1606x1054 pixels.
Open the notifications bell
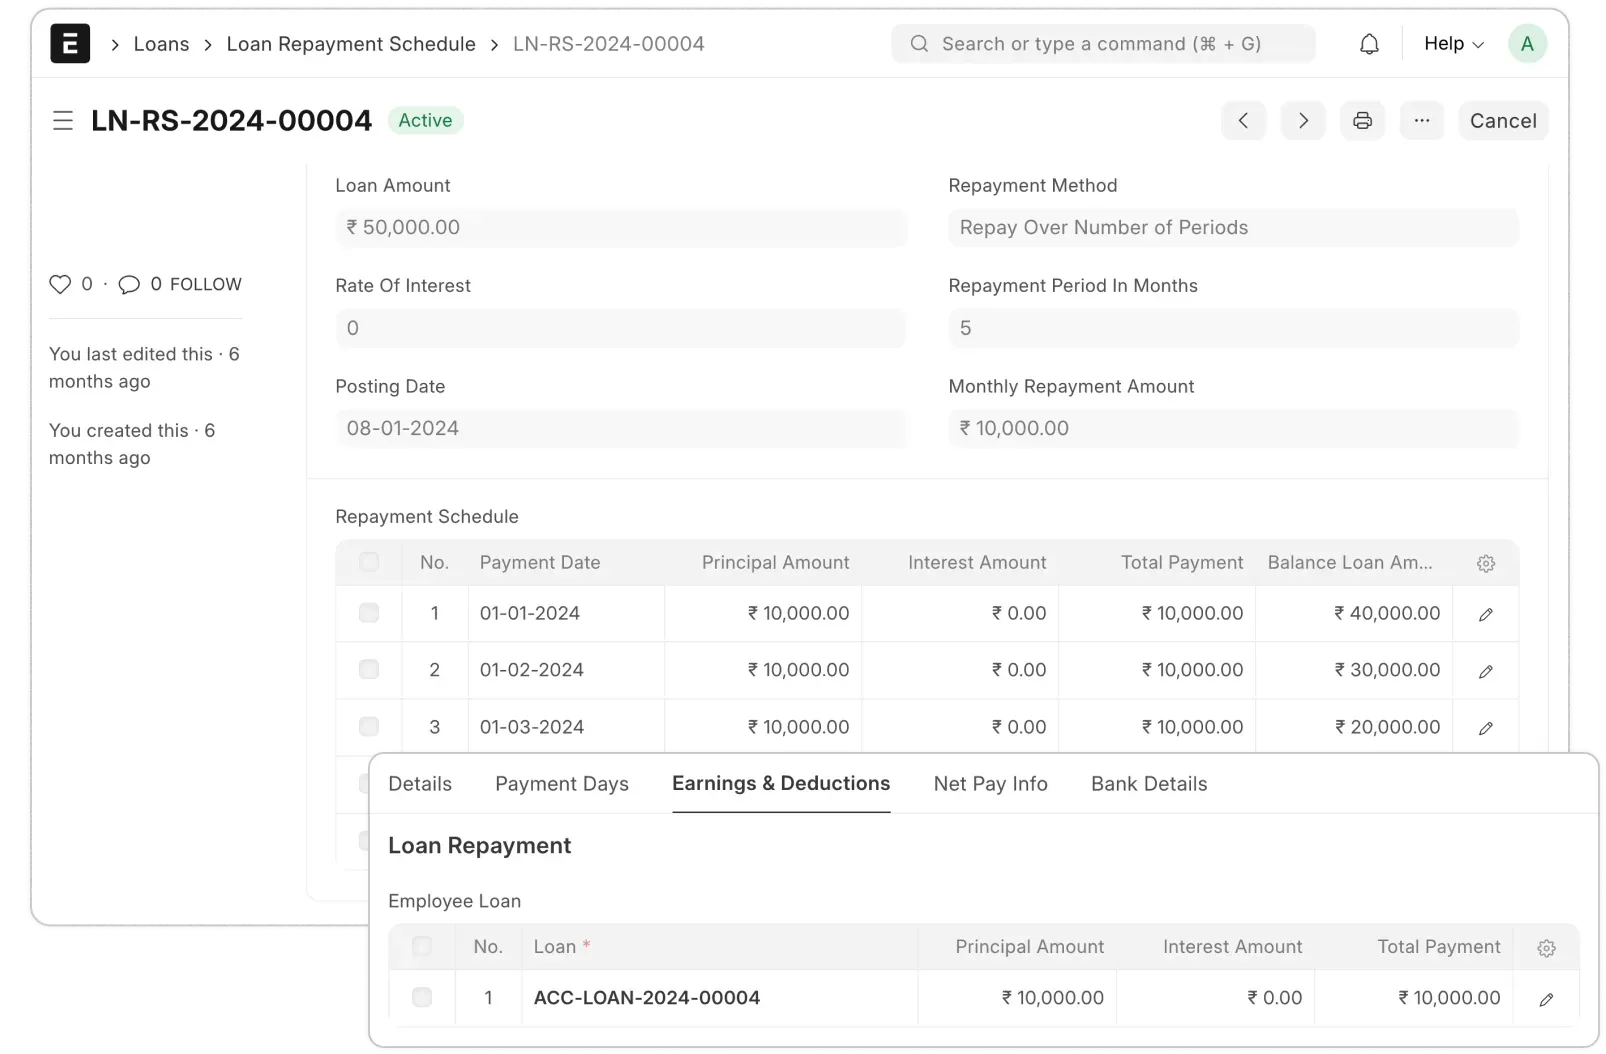[x=1368, y=43]
